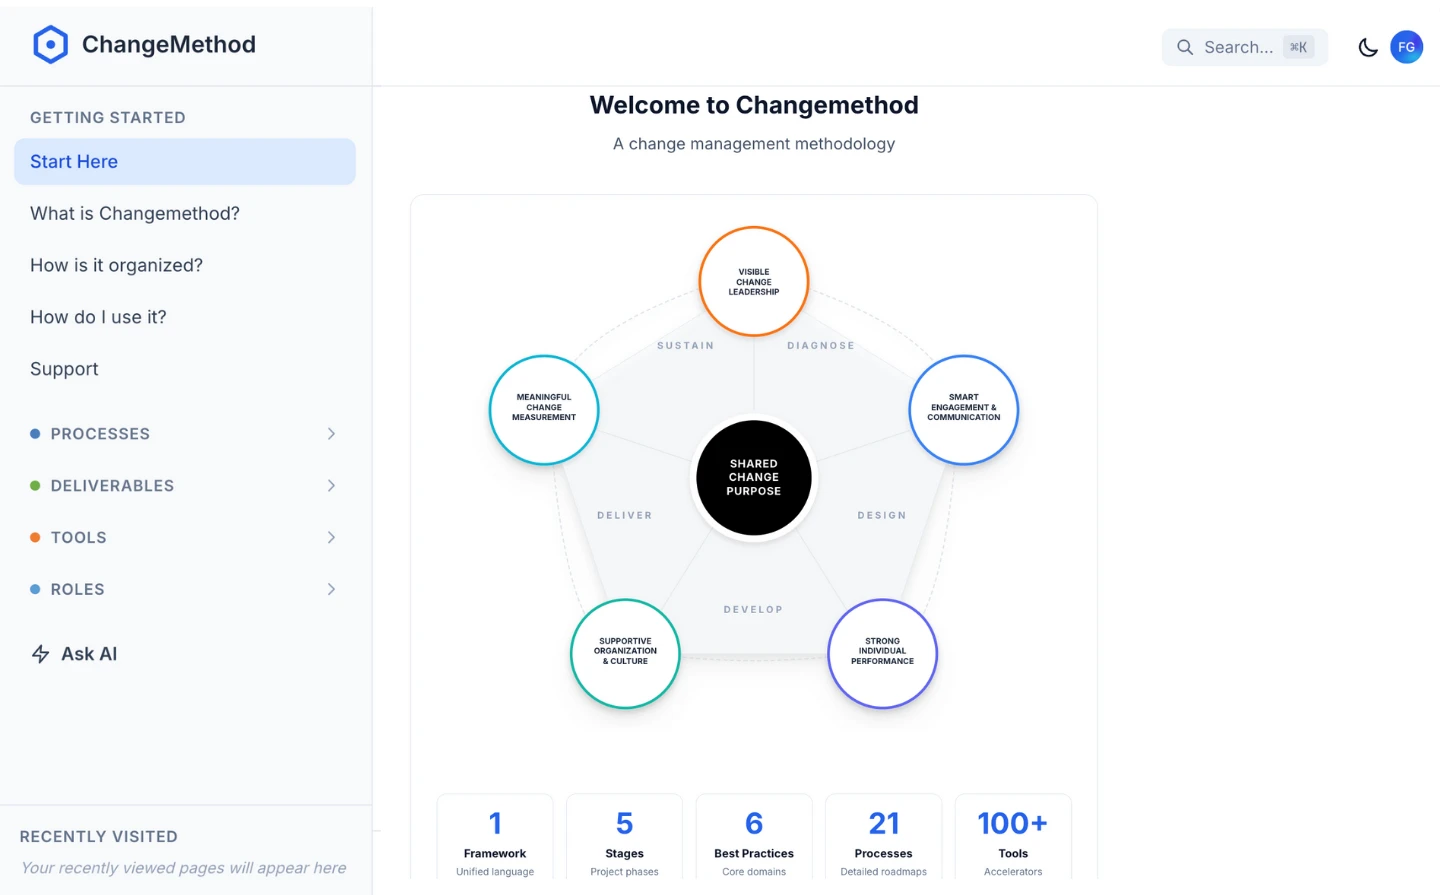
Task: Open the DELIVERABLES sidebar section
Action: tap(185, 486)
